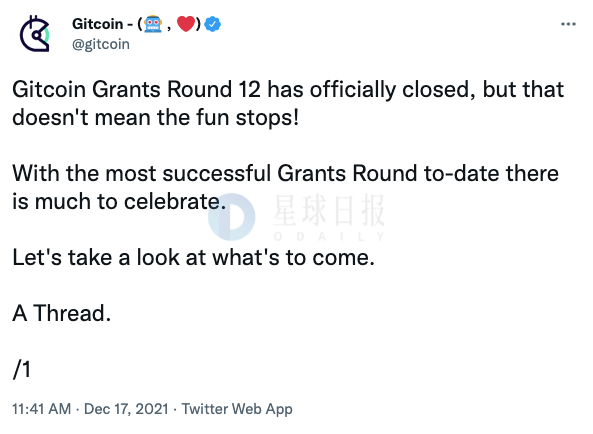Click the robot emoji in display name

click(x=153, y=25)
